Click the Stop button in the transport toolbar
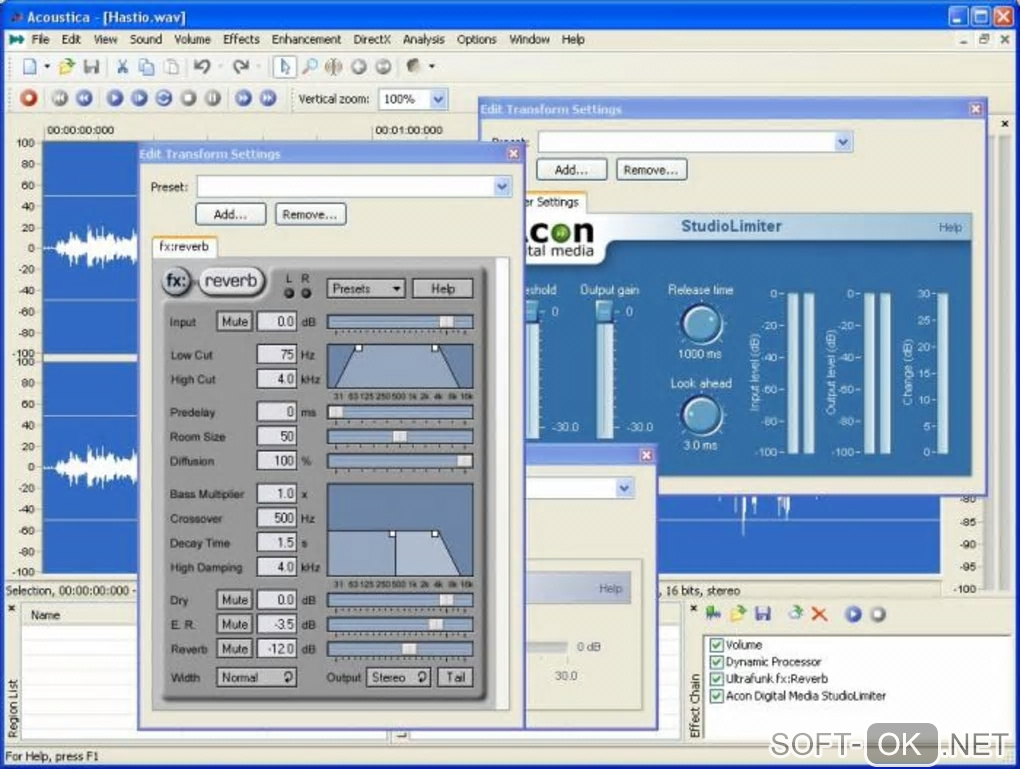Image resolution: width=1020 pixels, height=769 pixels. tap(189, 98)
